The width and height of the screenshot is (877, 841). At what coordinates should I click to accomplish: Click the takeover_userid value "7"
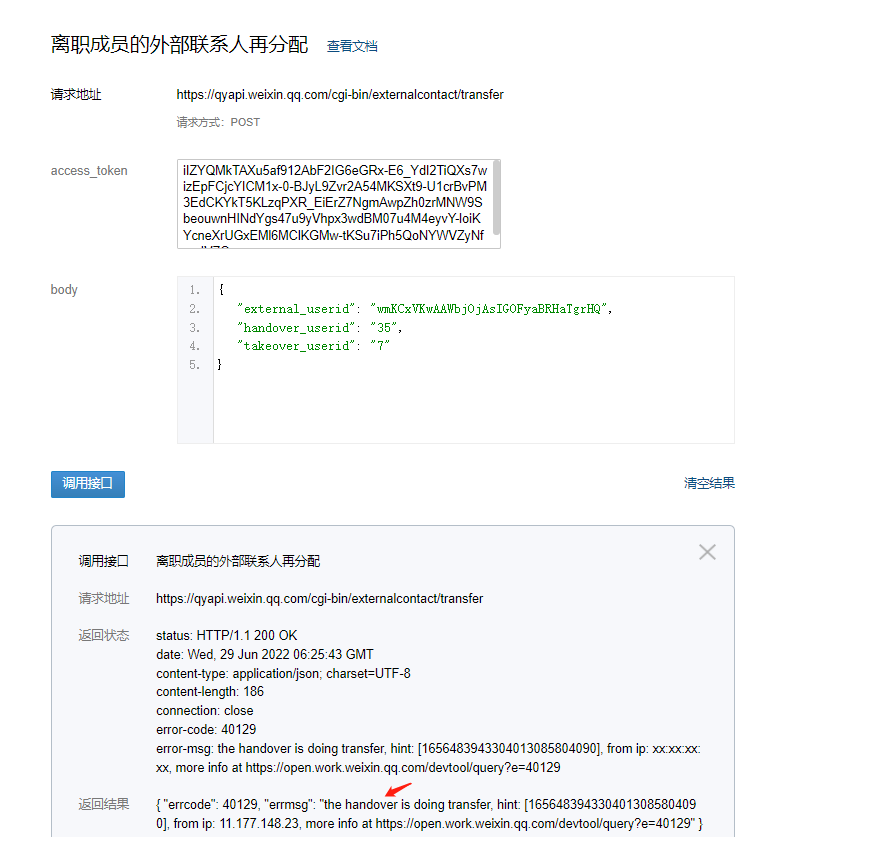(x=380, y=346)
